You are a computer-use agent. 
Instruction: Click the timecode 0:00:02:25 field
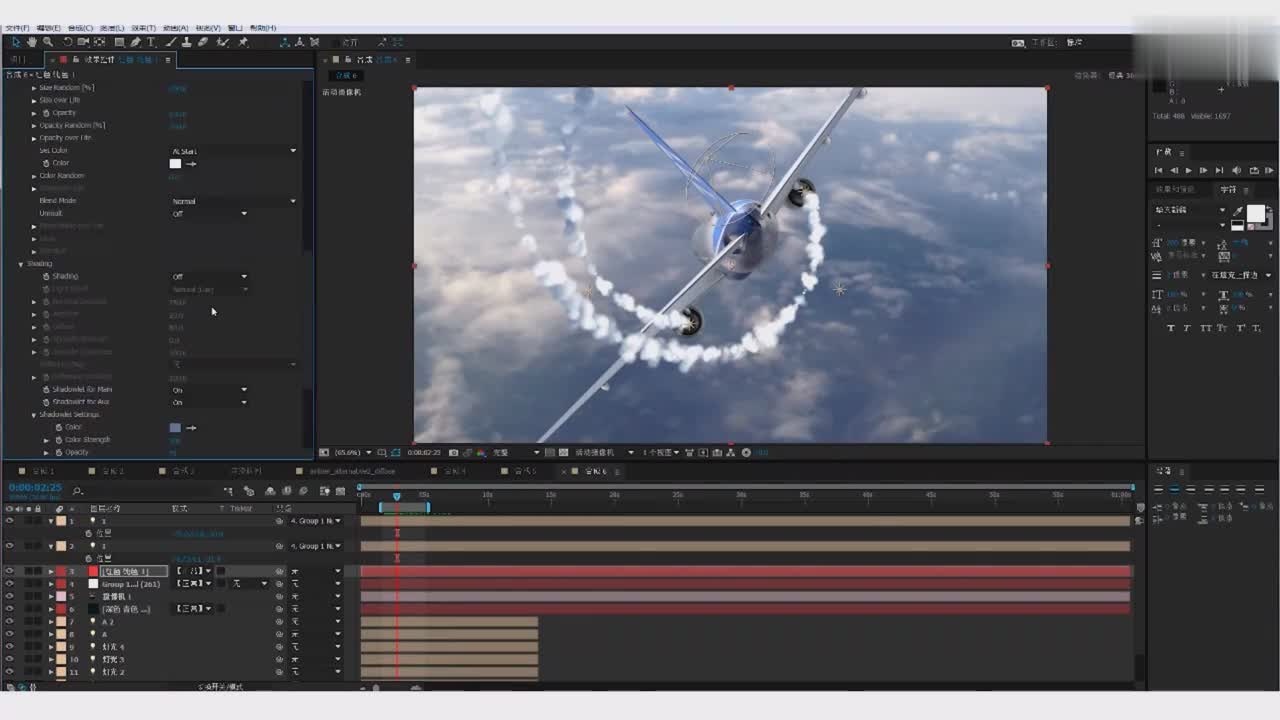coord(35,488)
